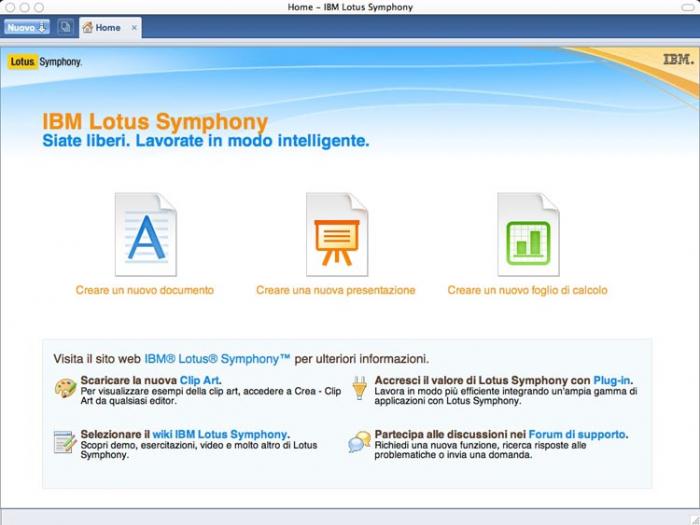Click the plug icon next to Plug-in

tap(359, 388)
